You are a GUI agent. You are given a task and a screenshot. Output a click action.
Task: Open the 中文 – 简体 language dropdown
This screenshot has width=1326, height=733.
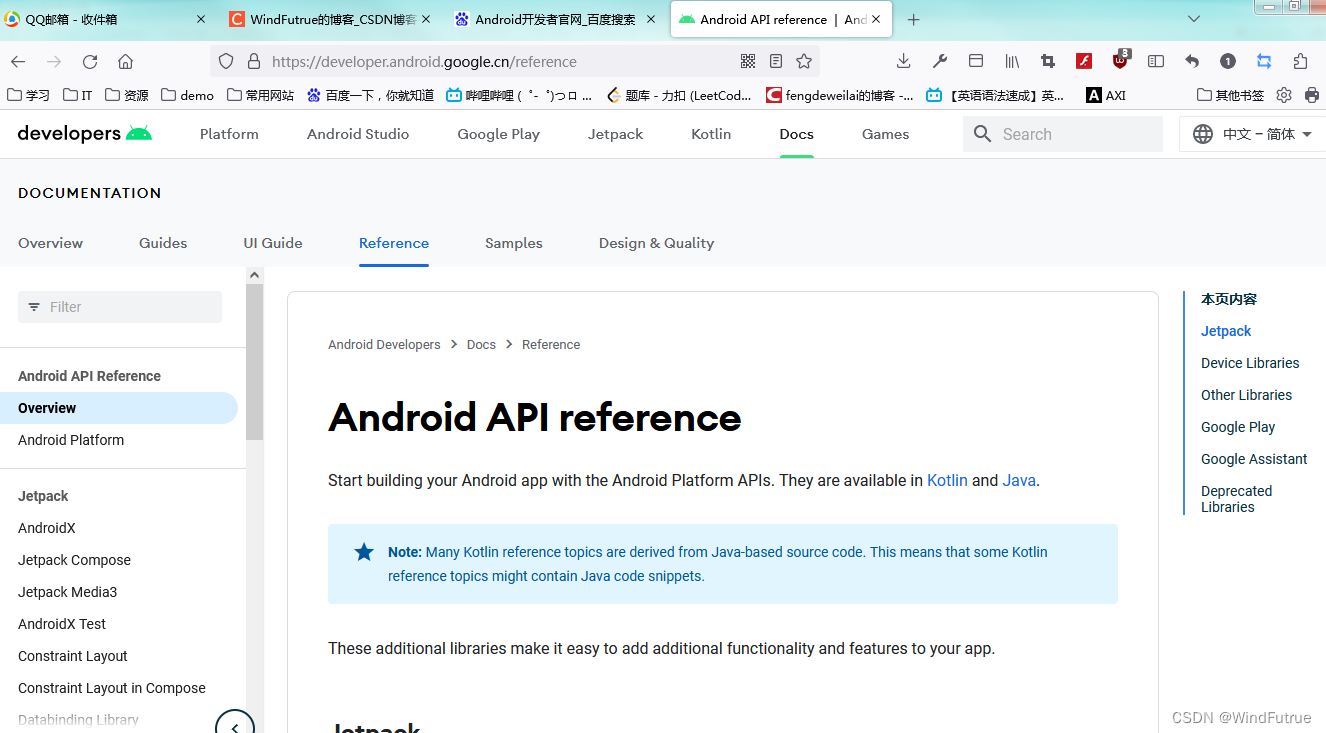[1253, 134]
